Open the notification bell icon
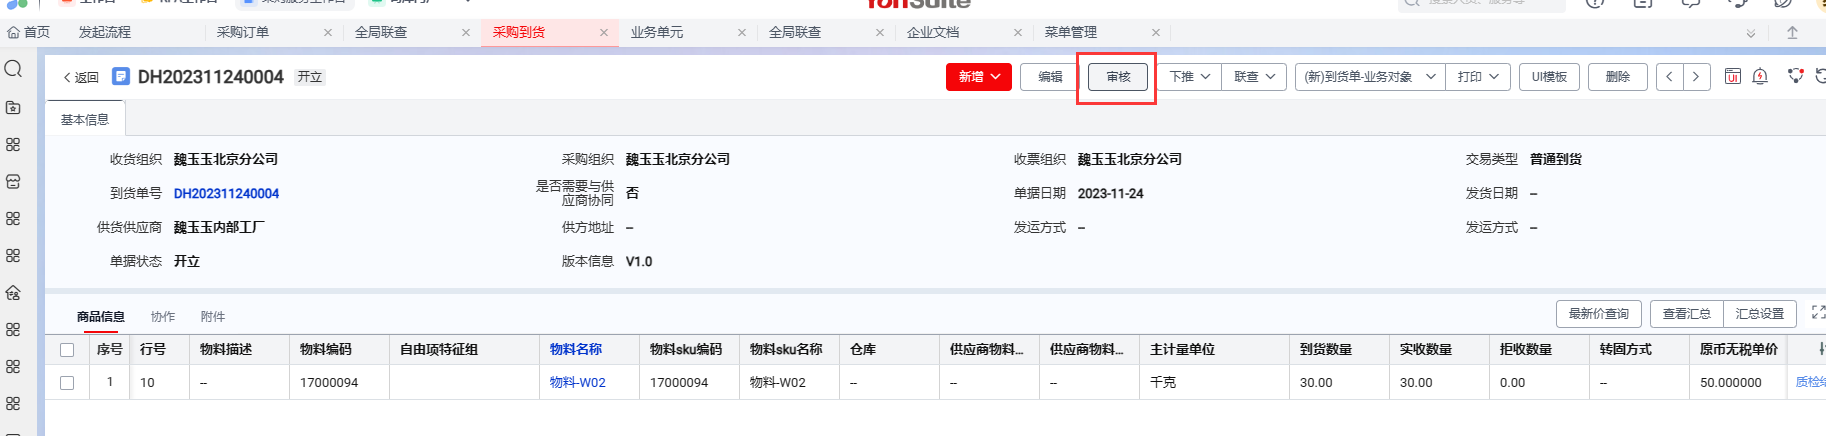The image size is (1826, 436). (x=1760, y=77)
